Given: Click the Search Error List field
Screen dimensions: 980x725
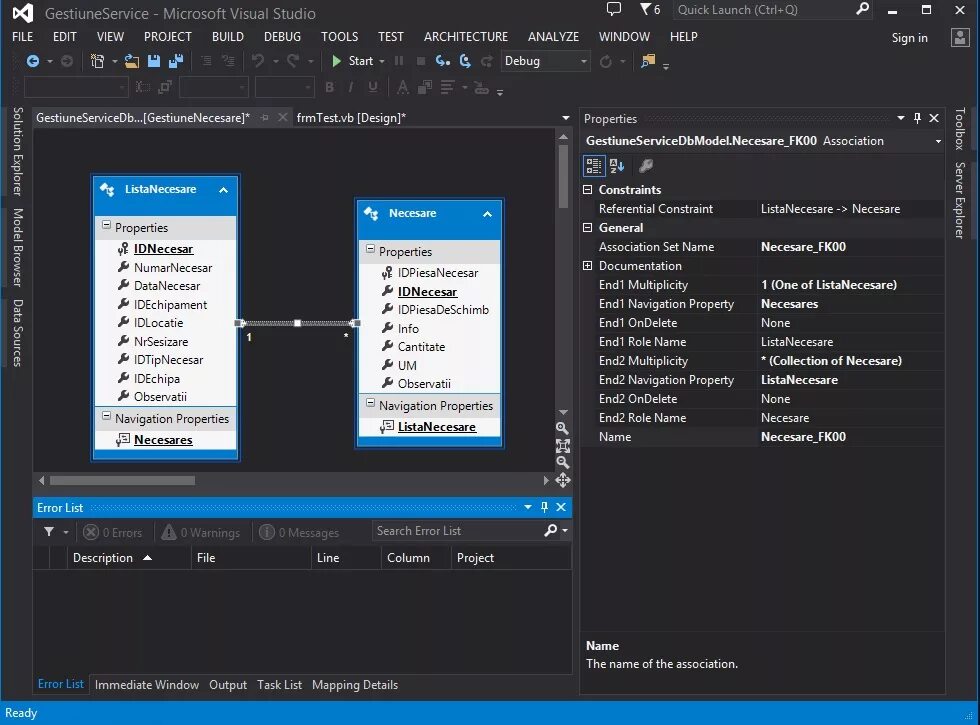Looking at the screenshot, I should pos(459,531).
